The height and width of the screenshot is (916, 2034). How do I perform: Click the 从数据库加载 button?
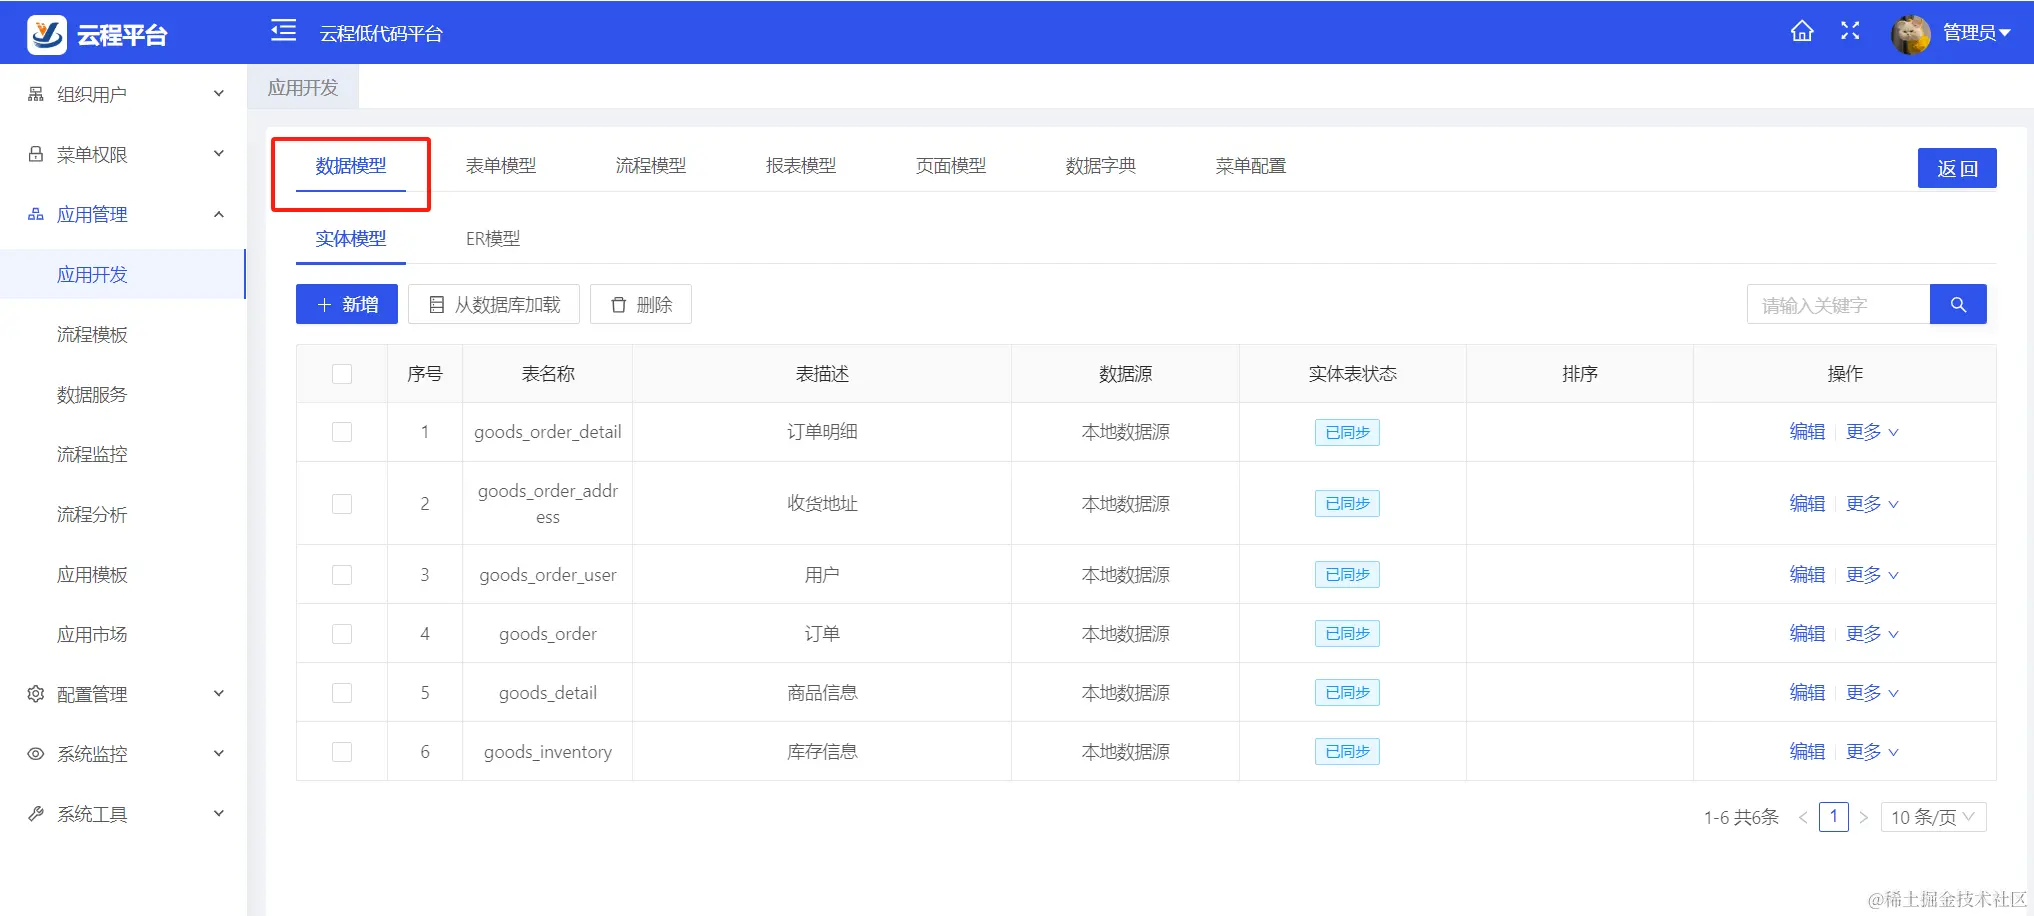tap(494, 305)
